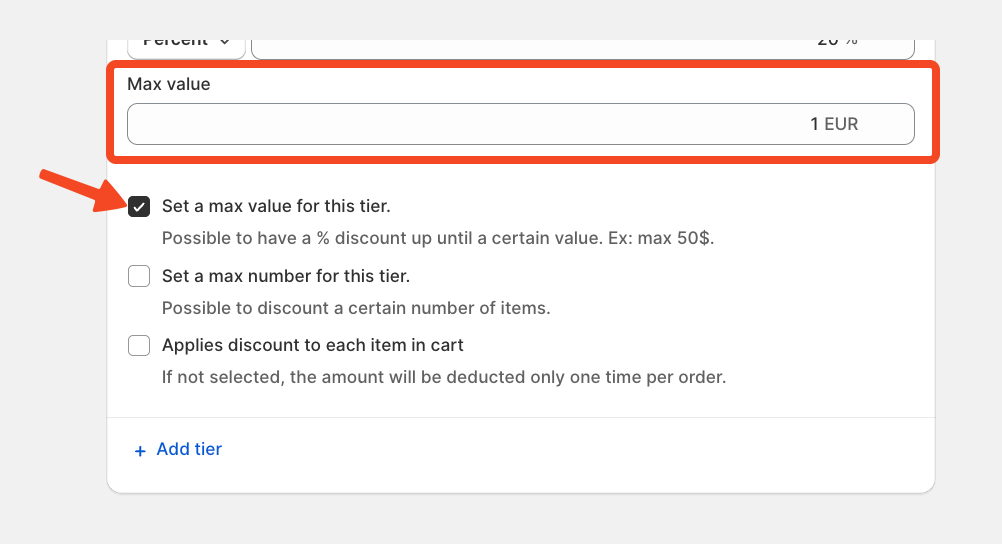Click the 'Possible to discount a certain number of items.' description

click(x=356, y=308)
